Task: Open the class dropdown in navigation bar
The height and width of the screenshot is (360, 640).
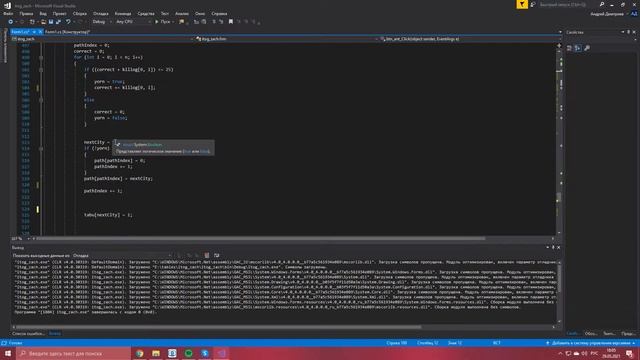Action: coord(286,39)
